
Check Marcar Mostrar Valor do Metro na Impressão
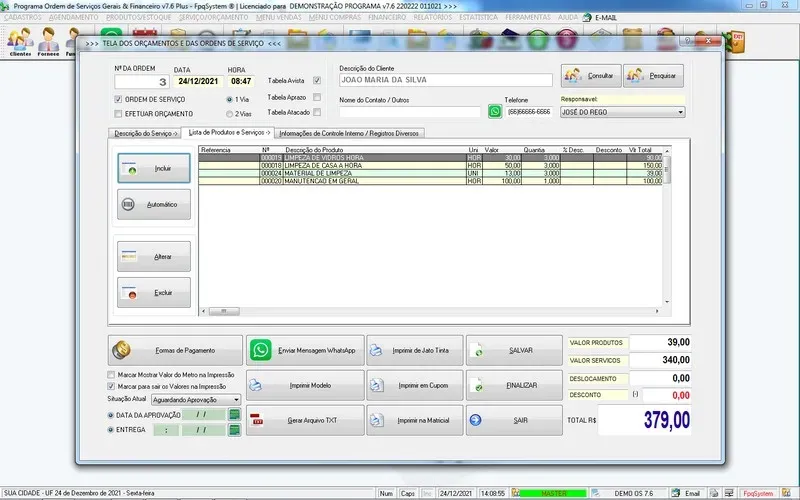[111, 376]
